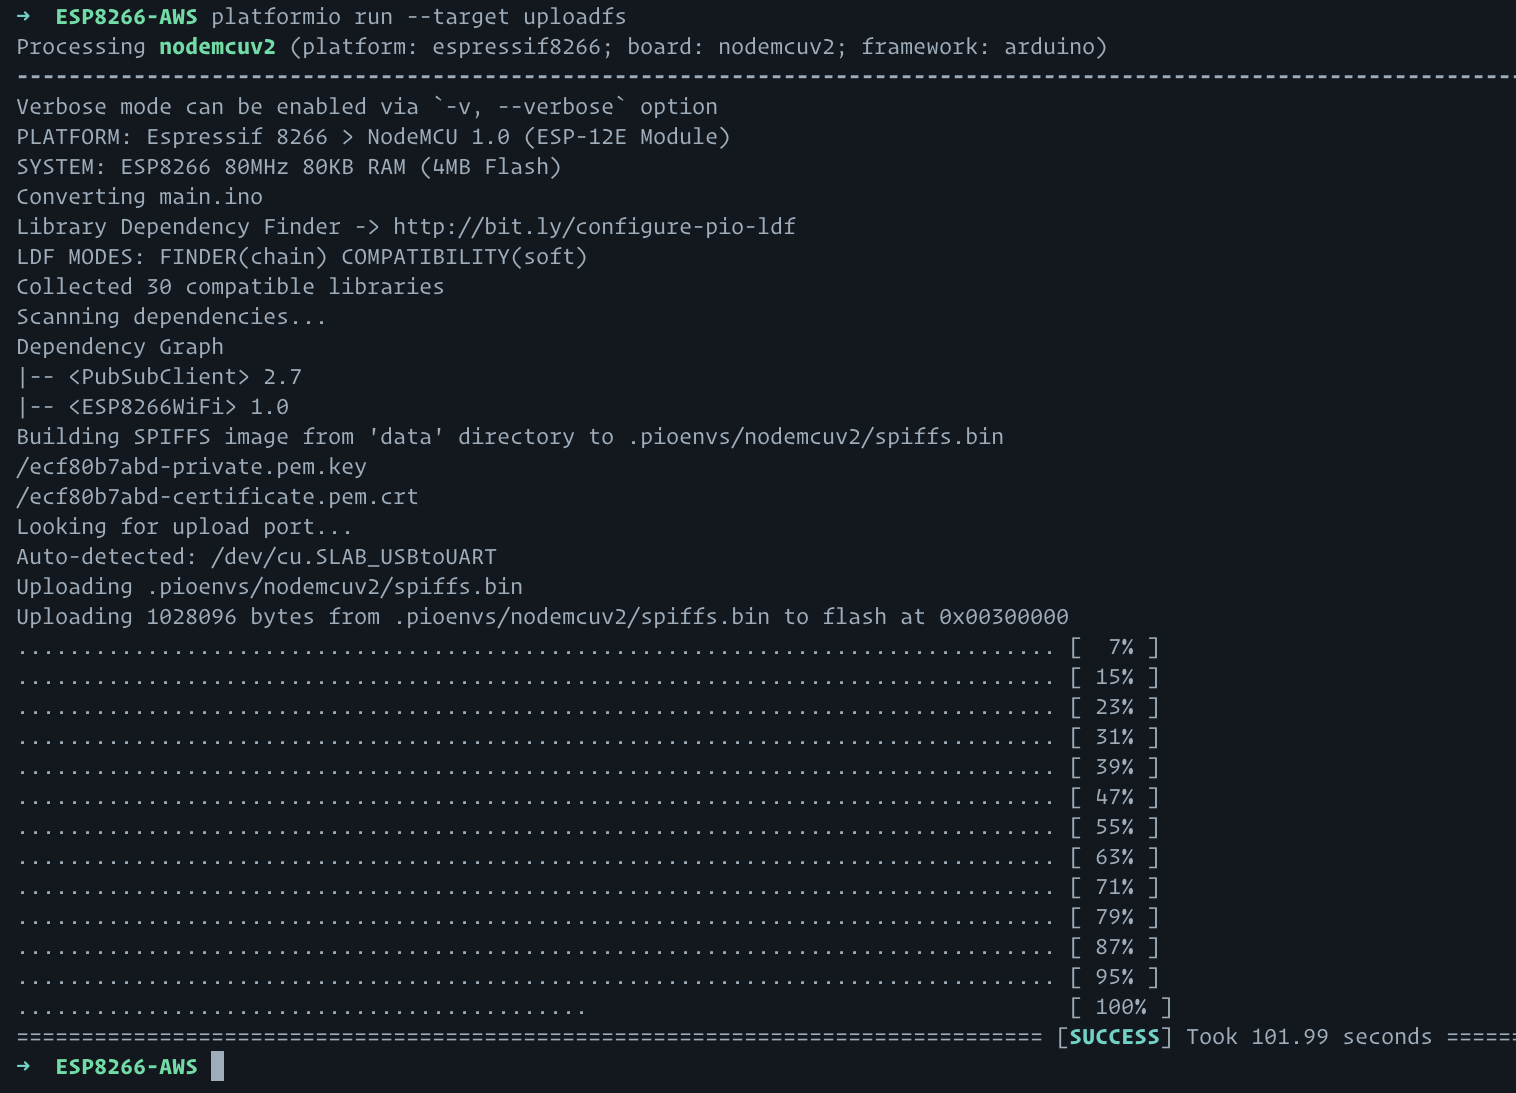Click the uploadfs target in the command
1516x1093 pixels.
pos(574,17)
